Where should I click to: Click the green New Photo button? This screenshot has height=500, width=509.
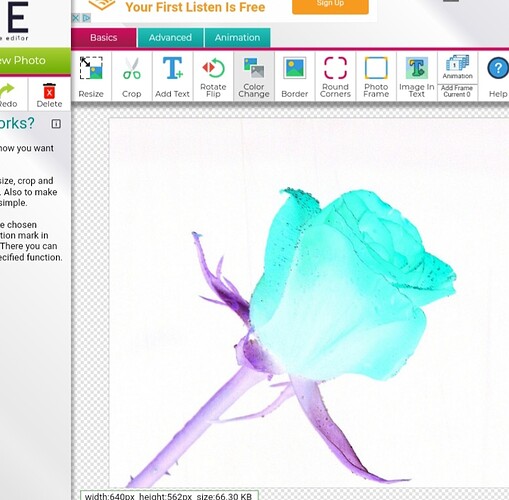(x=35, y=61)
